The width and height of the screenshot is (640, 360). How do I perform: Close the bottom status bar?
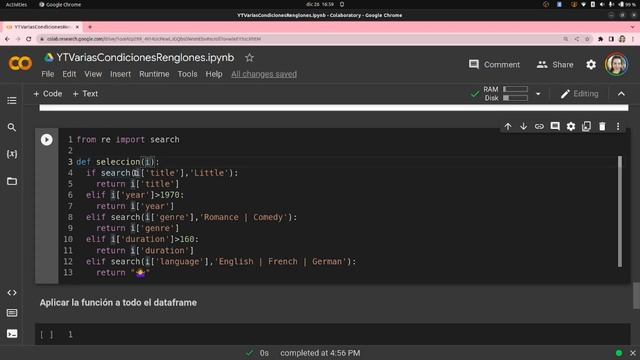coord(633,353)
